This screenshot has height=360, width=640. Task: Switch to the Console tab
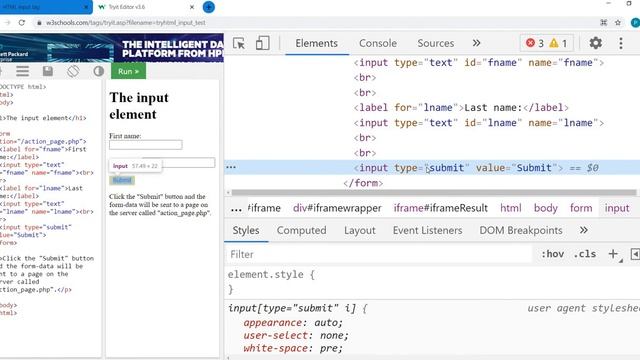point(378,43)
